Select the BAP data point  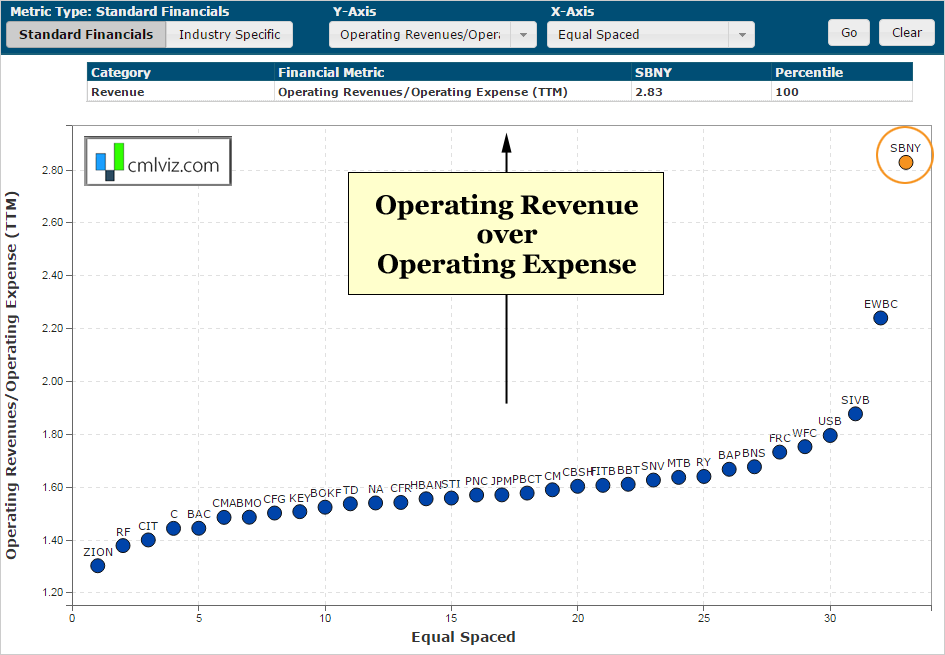click(x=729, y=469)
